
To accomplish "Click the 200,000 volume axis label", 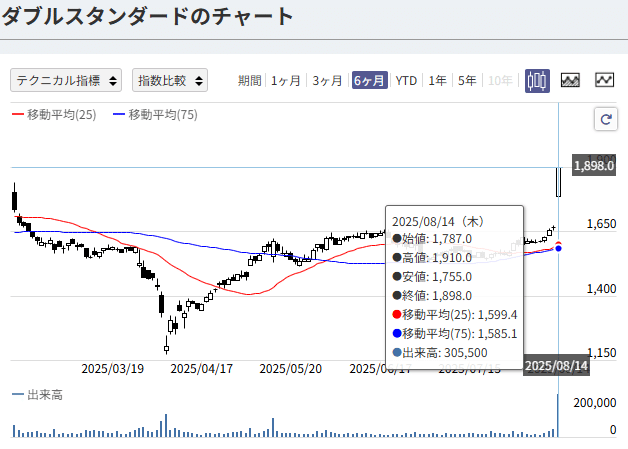I will click(x=595, y=403).
